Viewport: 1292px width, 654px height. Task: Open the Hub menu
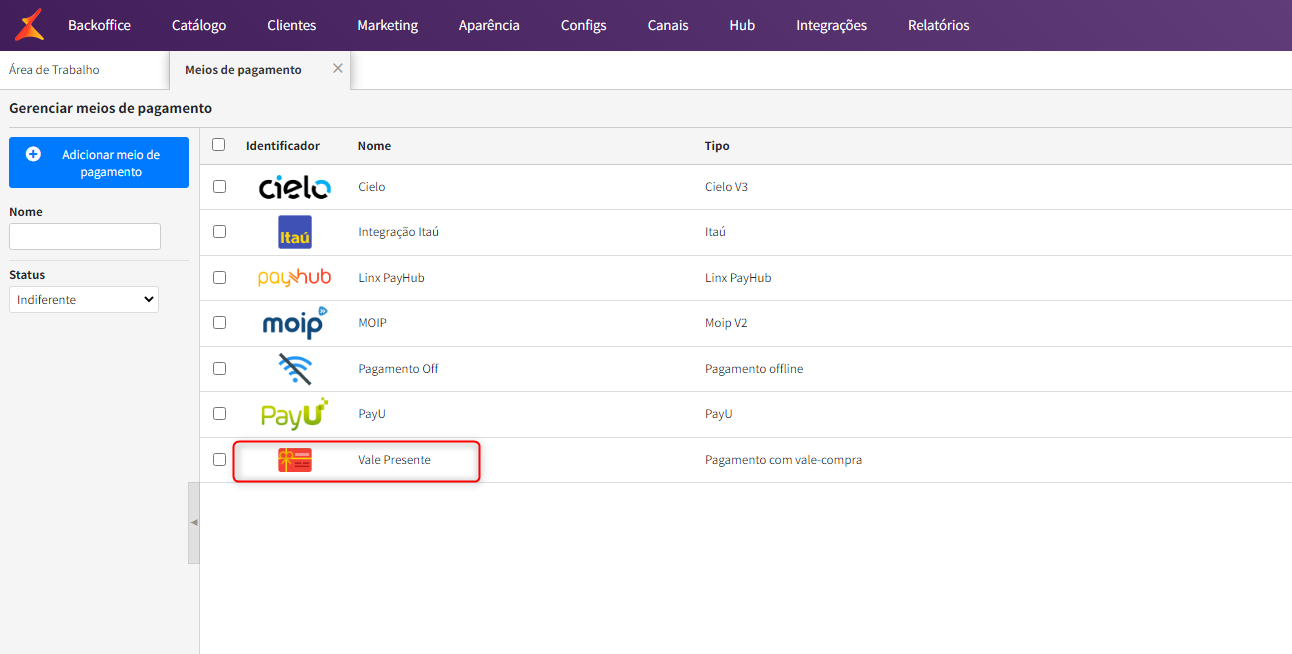click(742, 25)
